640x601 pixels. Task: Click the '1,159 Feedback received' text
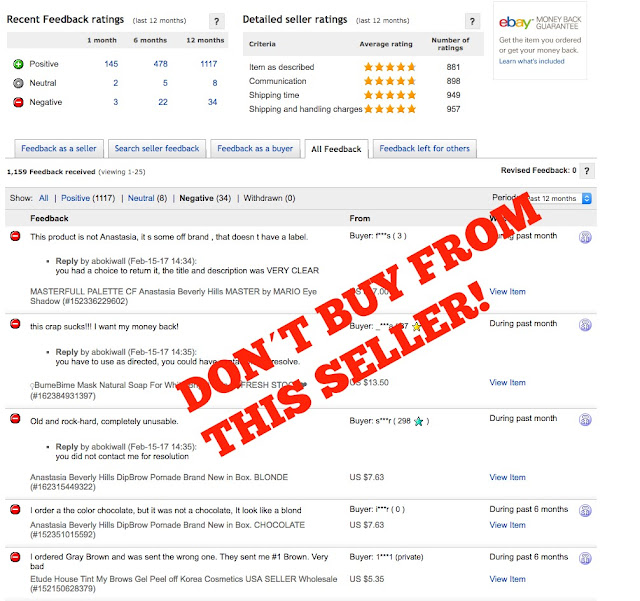point(51,172)
